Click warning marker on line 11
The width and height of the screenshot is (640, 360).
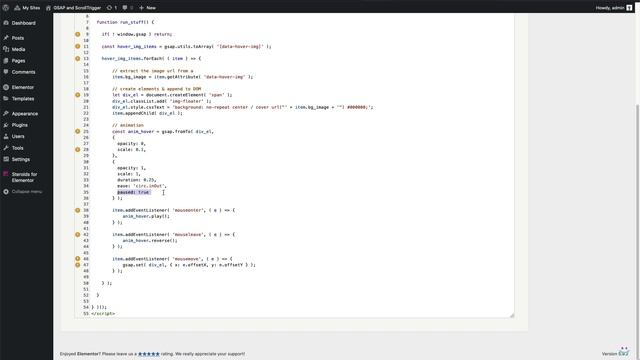[x=78, y=46]
